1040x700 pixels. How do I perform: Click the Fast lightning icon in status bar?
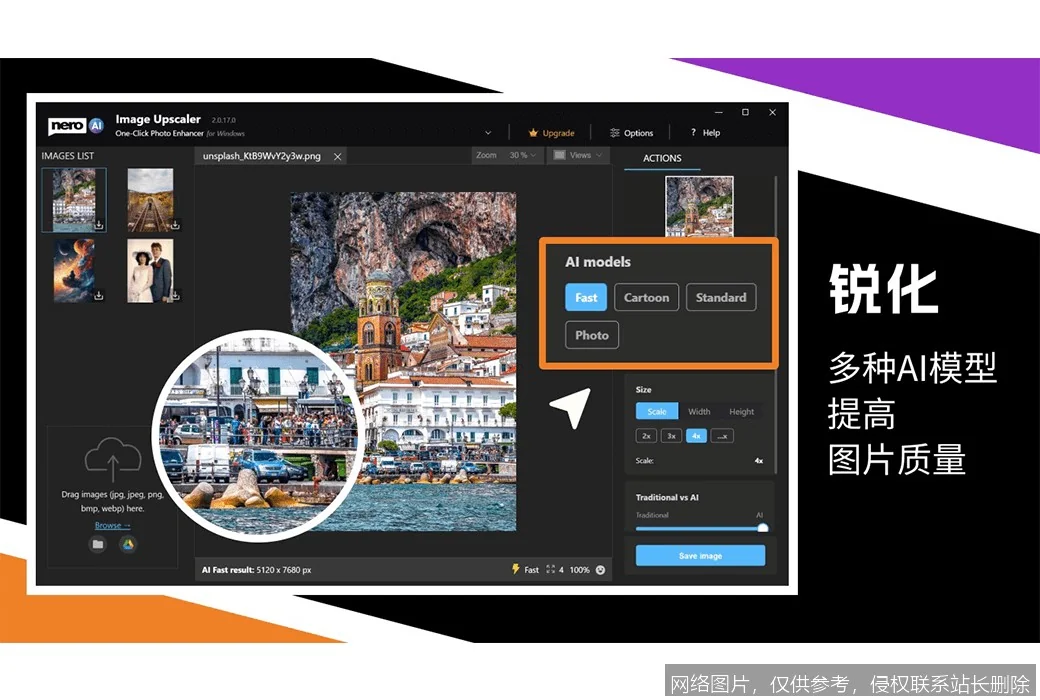pyautogui.click(x=516, y=570)
